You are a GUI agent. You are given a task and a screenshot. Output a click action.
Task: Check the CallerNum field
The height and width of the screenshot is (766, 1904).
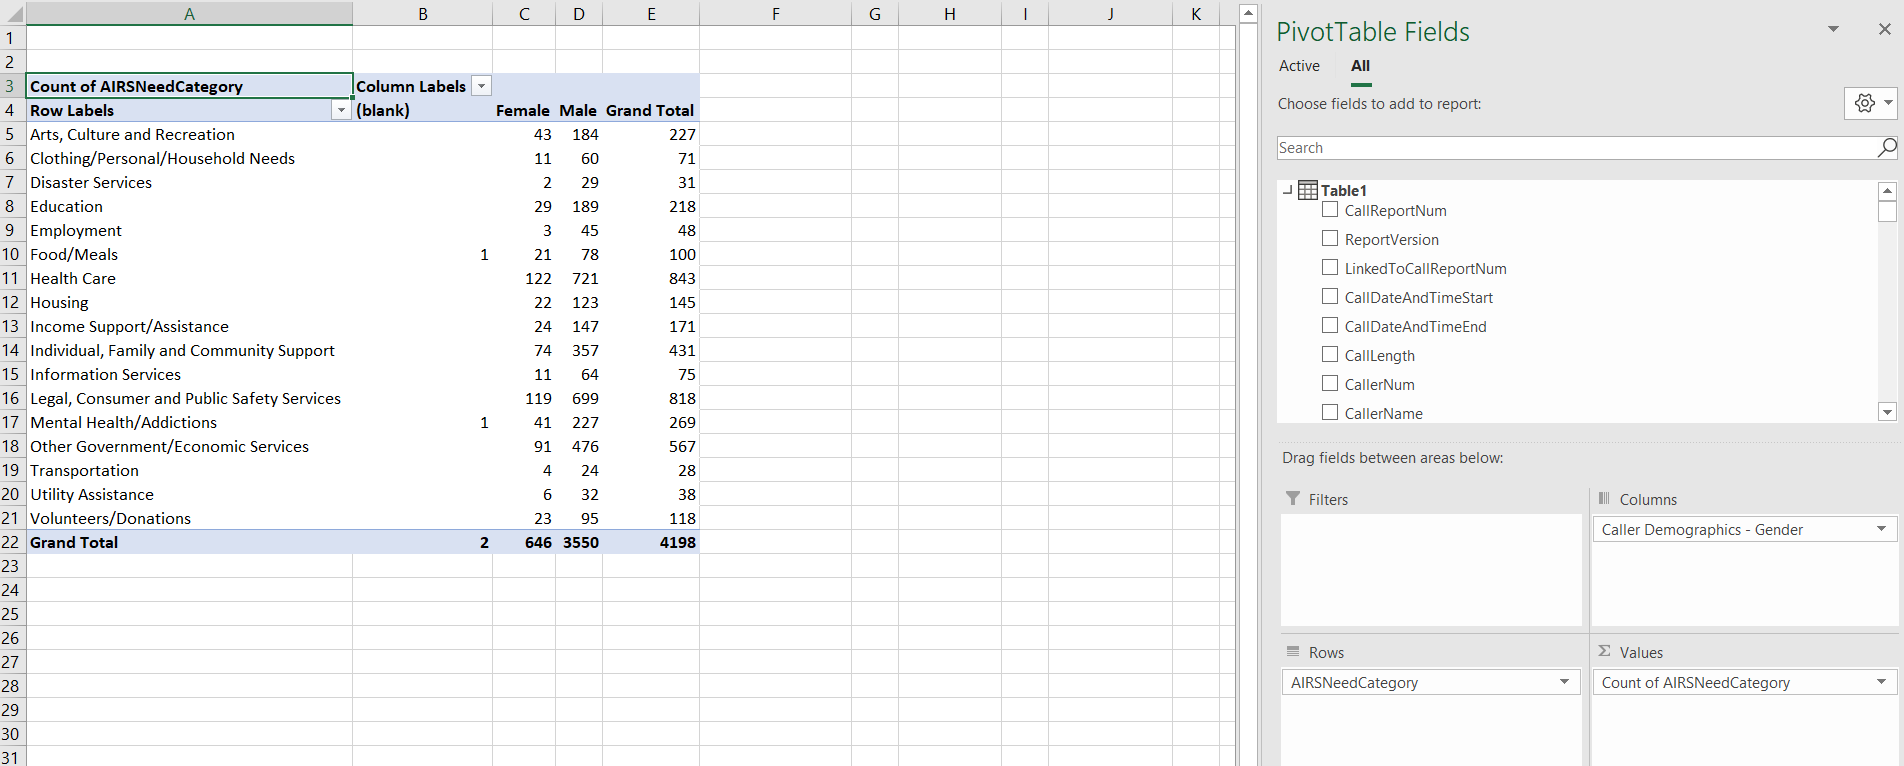(x=1330, y=384)
